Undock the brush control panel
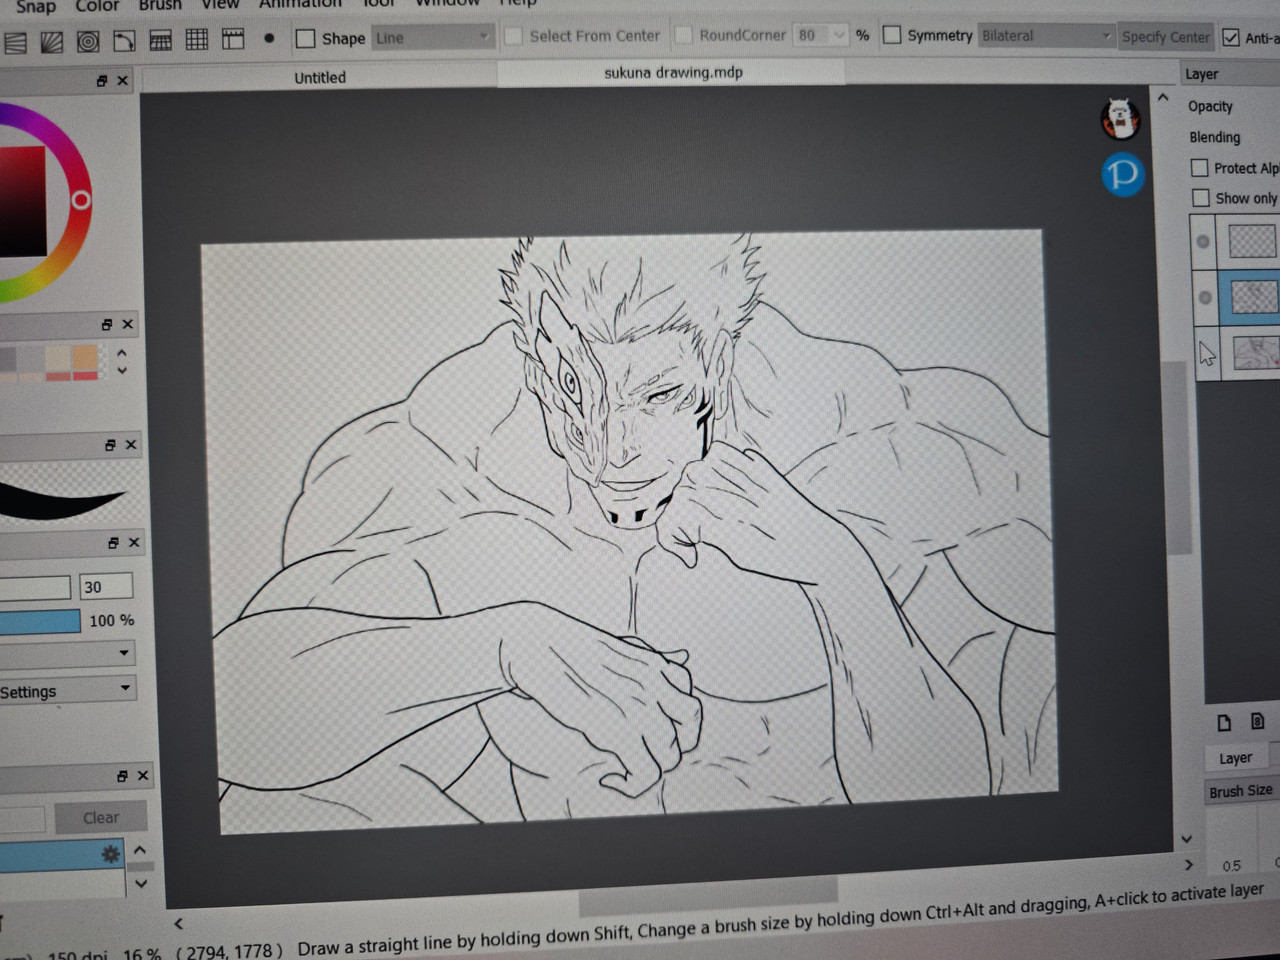The image size is (1280, 960). 113,542
